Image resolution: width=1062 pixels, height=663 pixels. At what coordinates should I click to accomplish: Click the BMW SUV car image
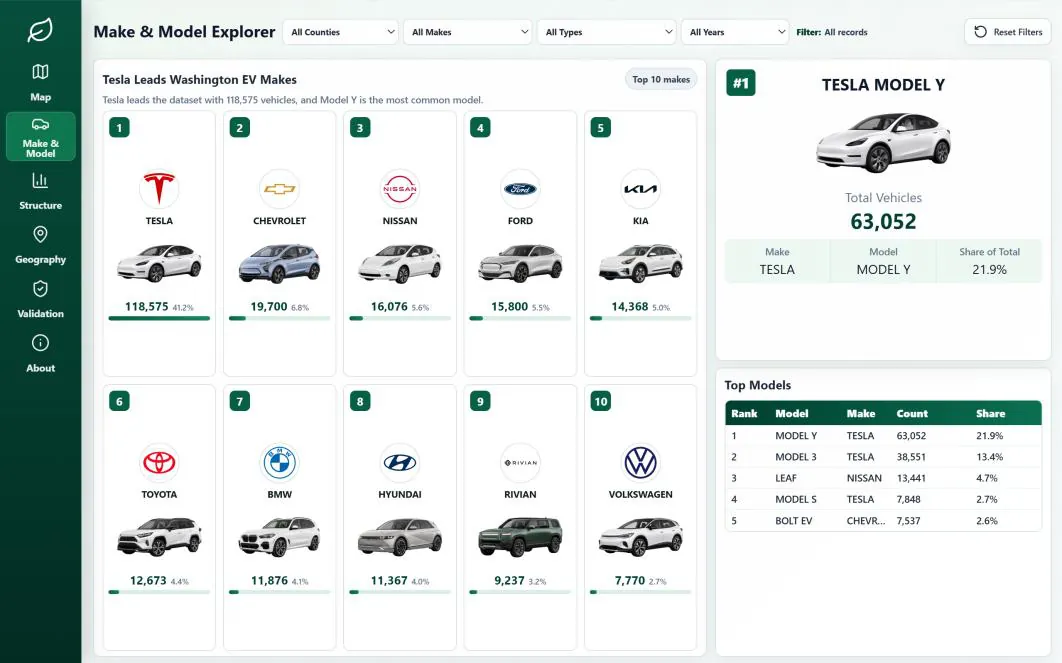click(x=279, y=537)
